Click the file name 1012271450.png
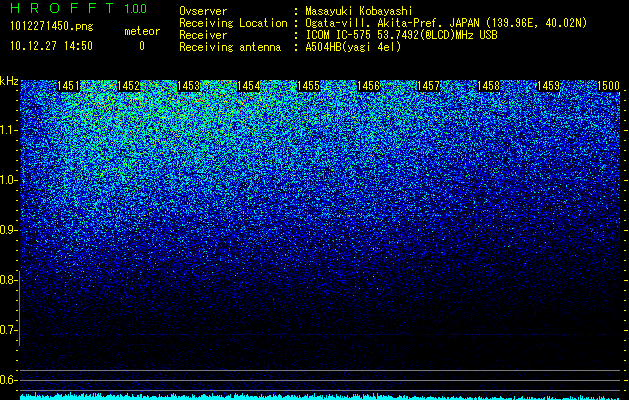Image resolution: width=629 pixels, height=400 pixels. 52,26
